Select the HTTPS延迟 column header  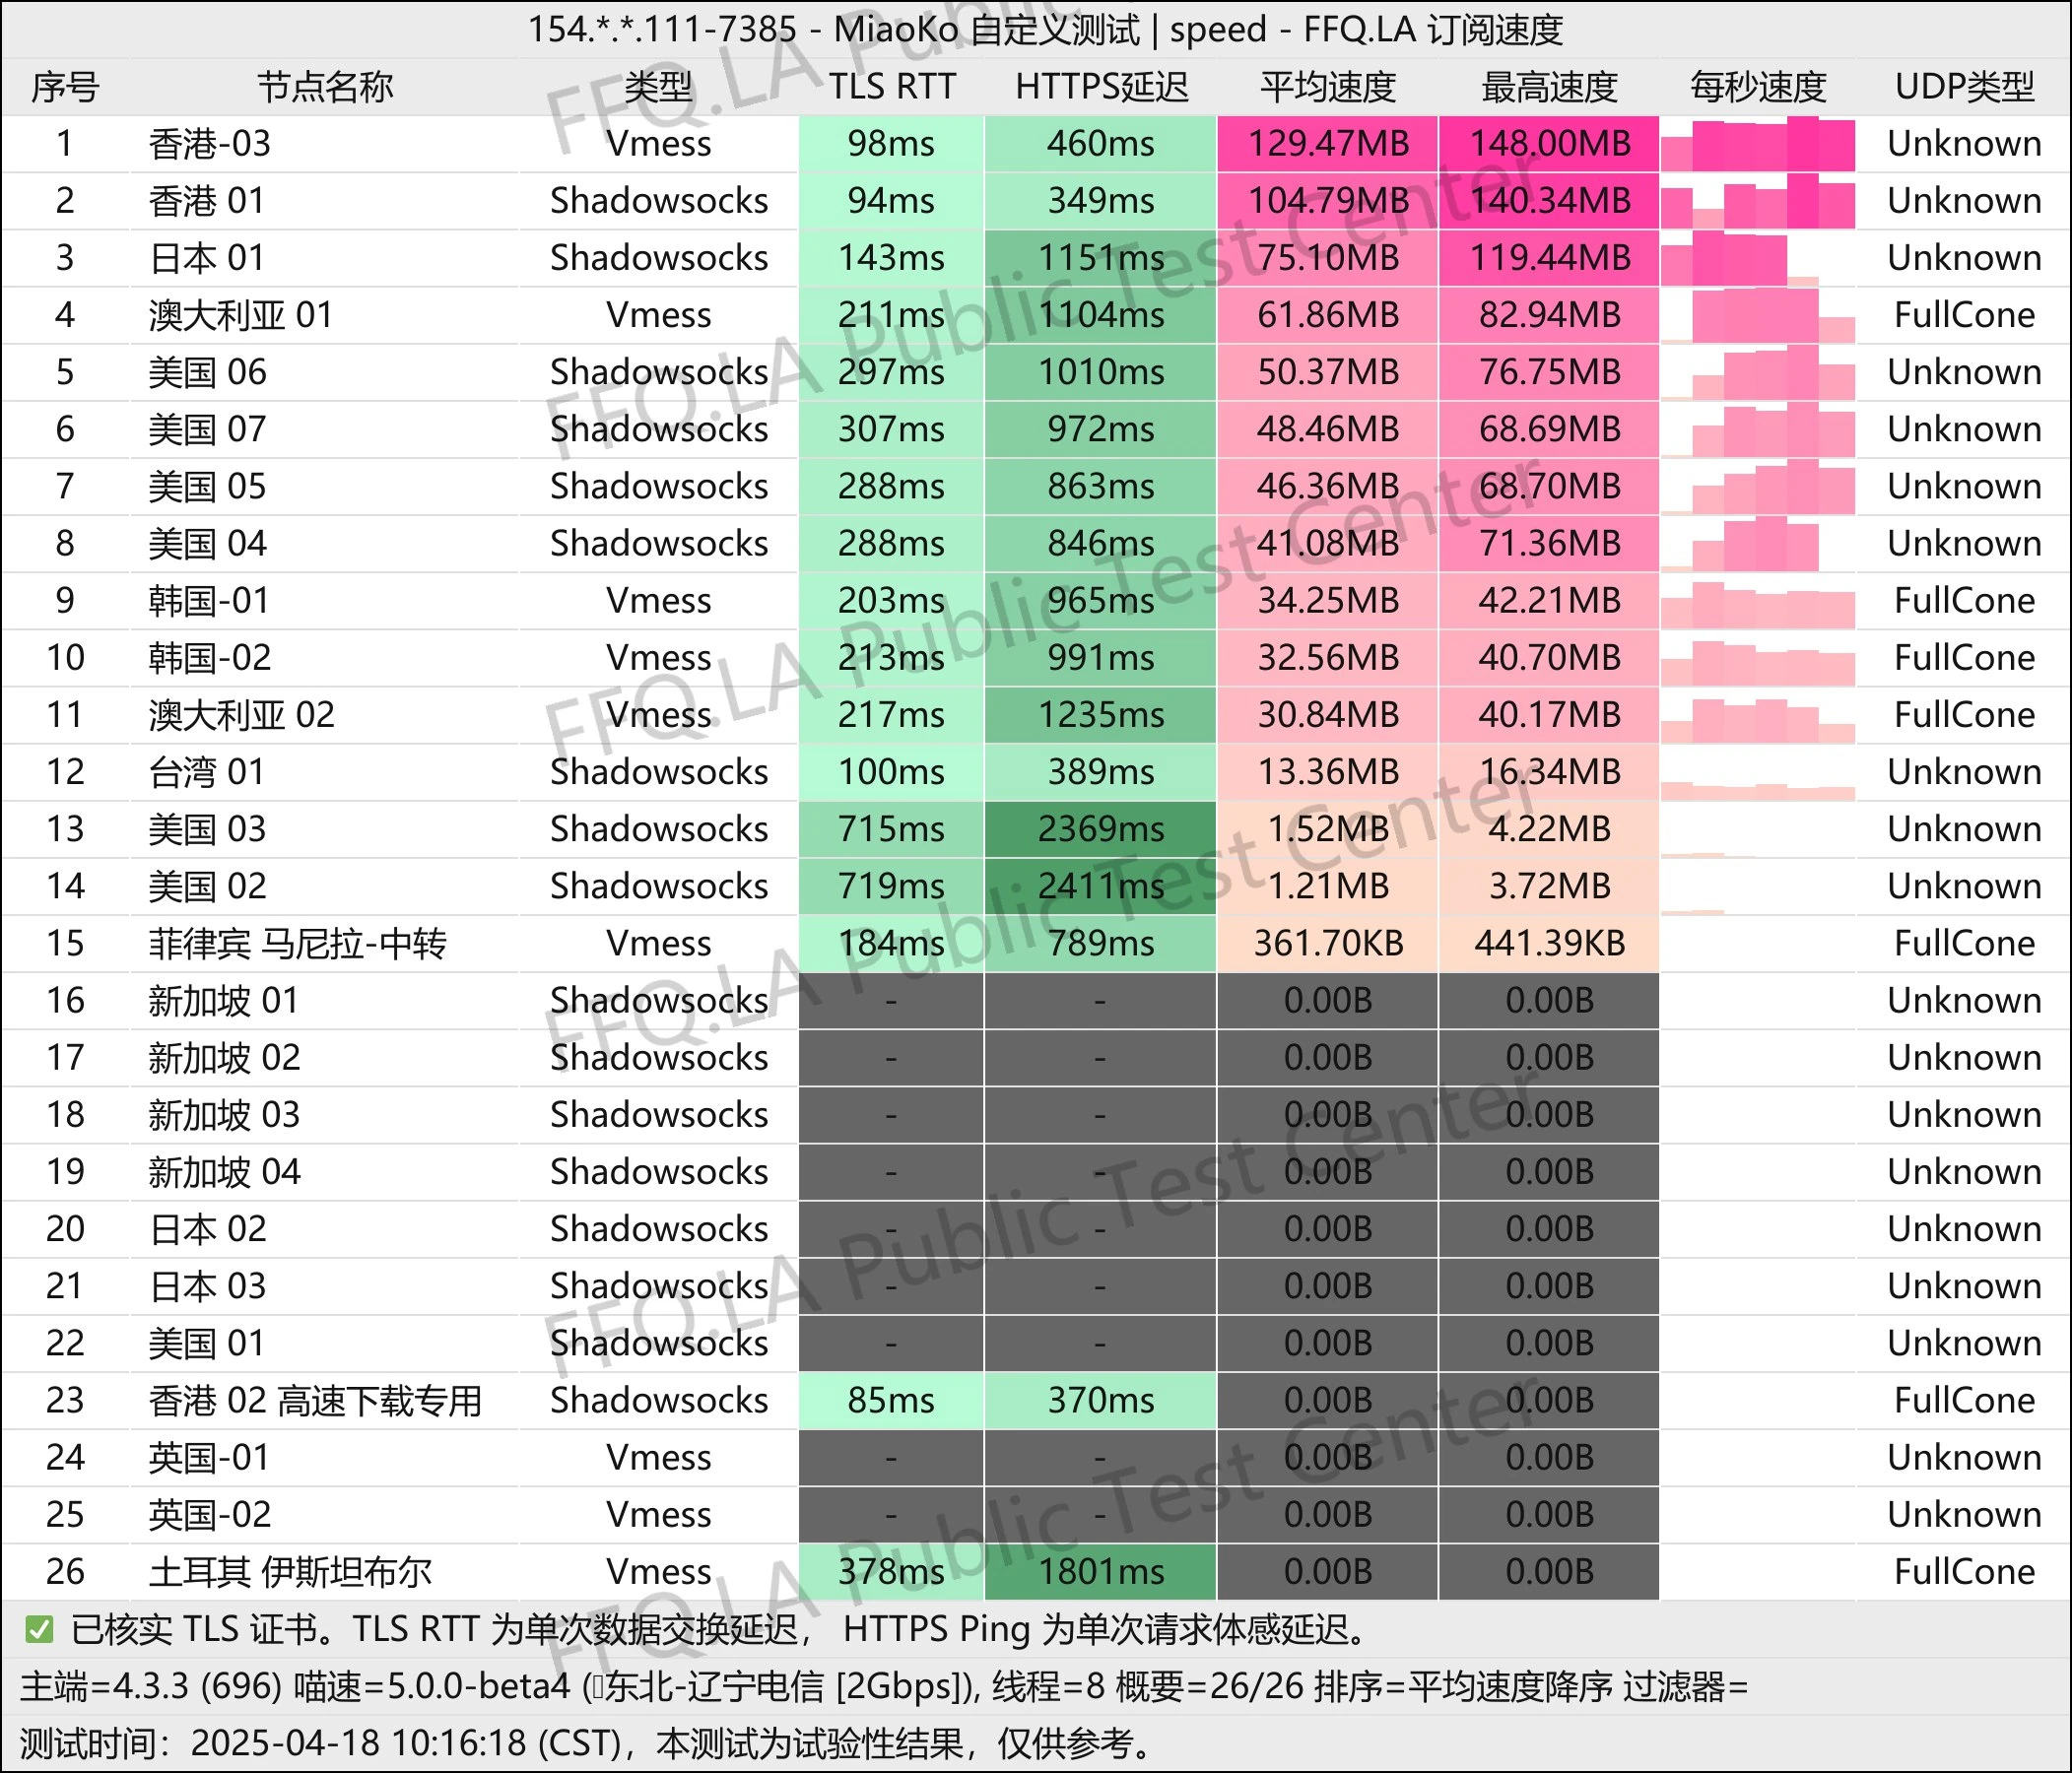tap(1101, 87)
